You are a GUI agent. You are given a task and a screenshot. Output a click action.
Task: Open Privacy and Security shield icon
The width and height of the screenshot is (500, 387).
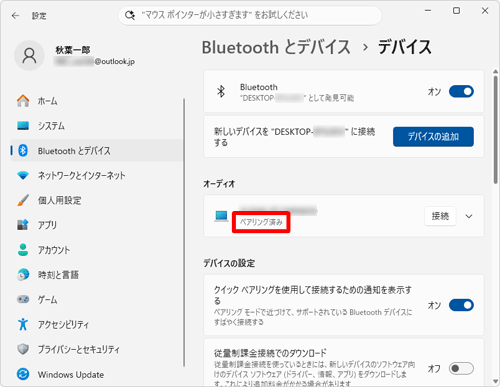coord(23,349)
